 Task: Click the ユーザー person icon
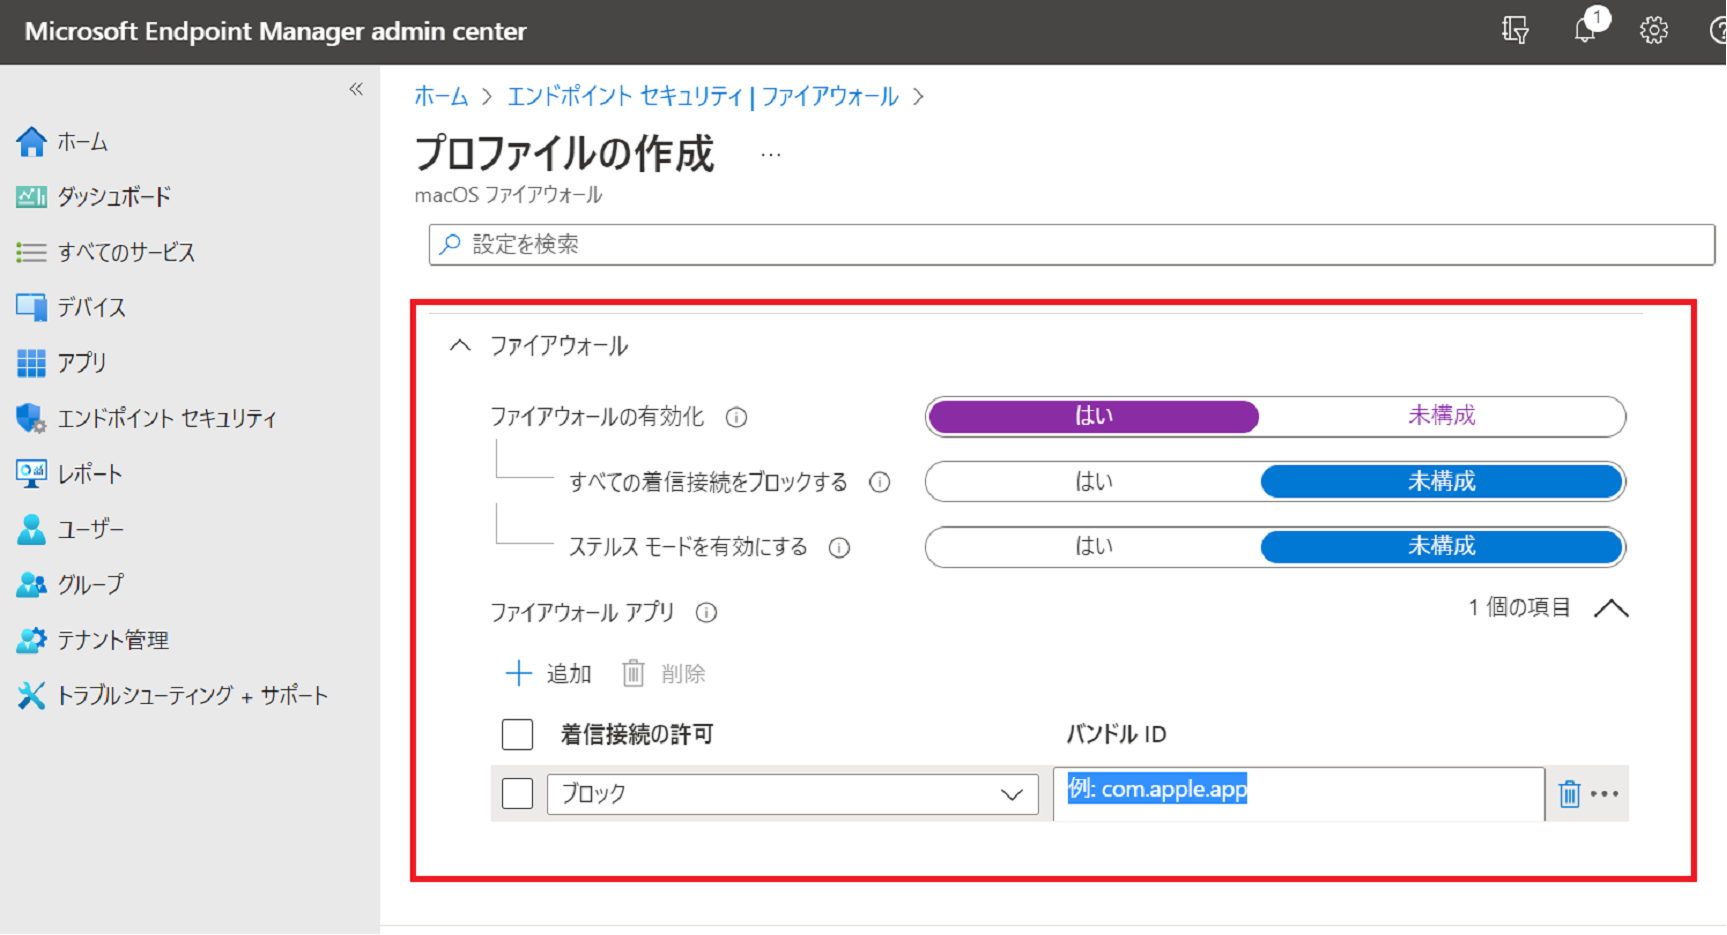point(31,529)
